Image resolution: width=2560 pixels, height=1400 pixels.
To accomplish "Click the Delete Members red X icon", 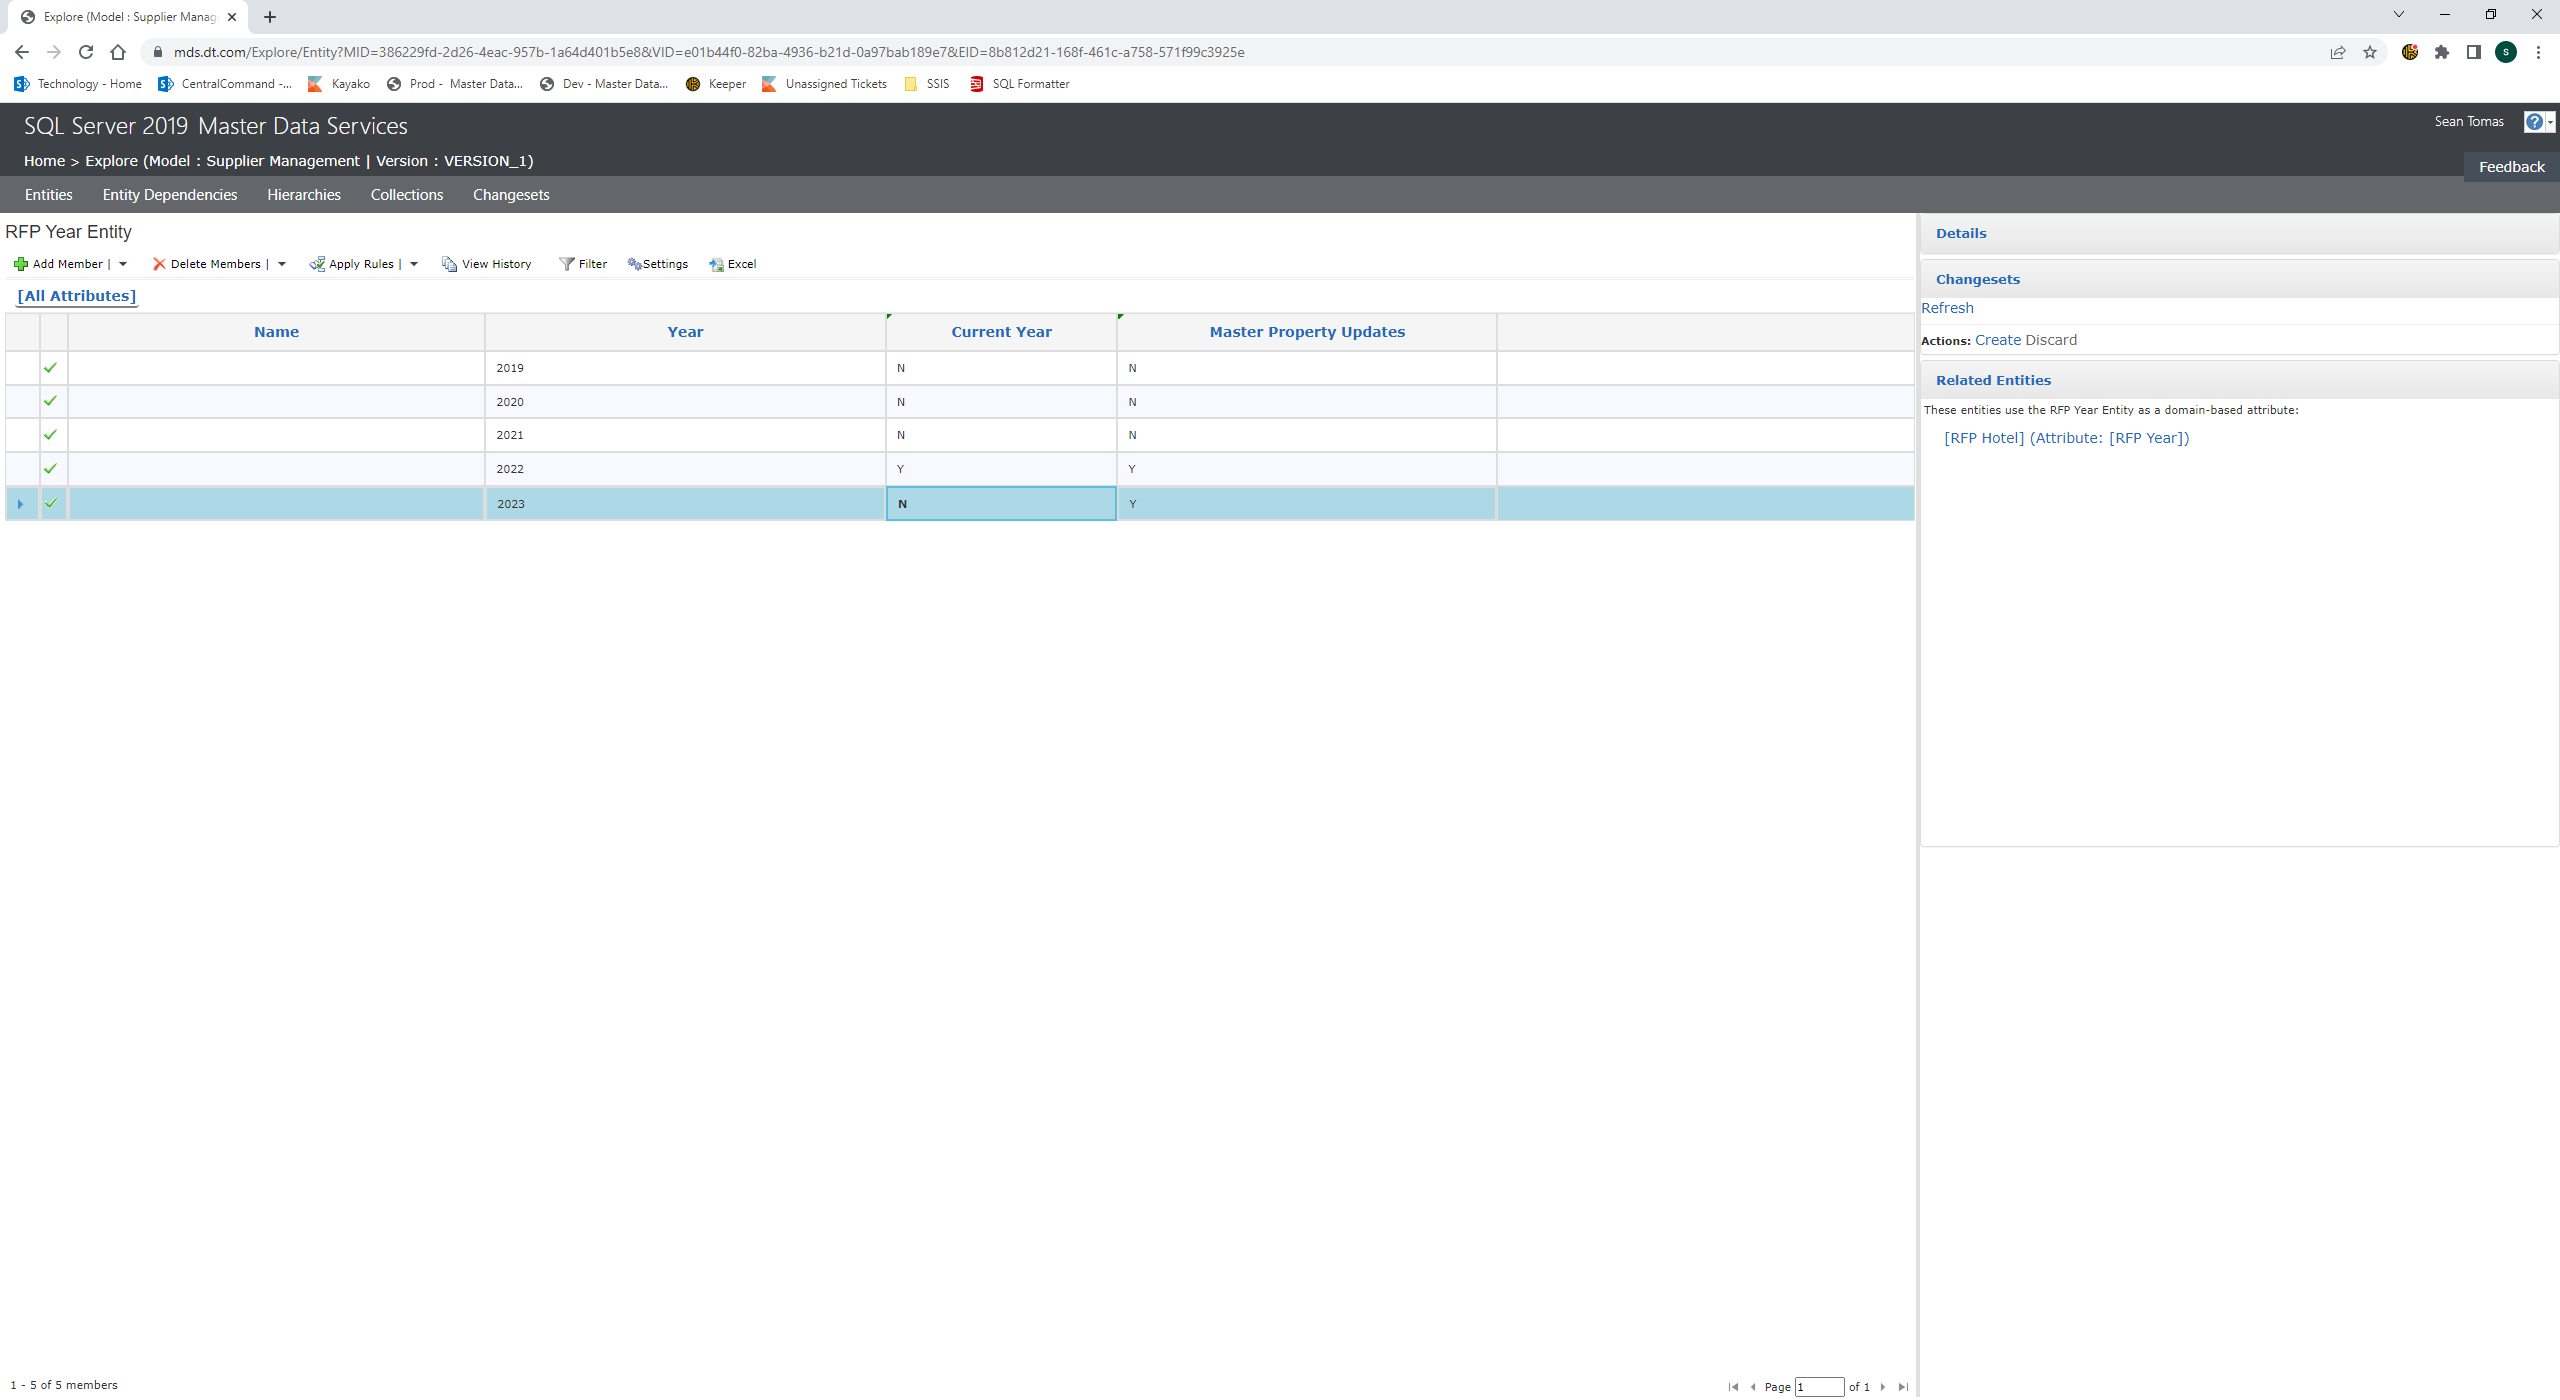I will point(159,264).
